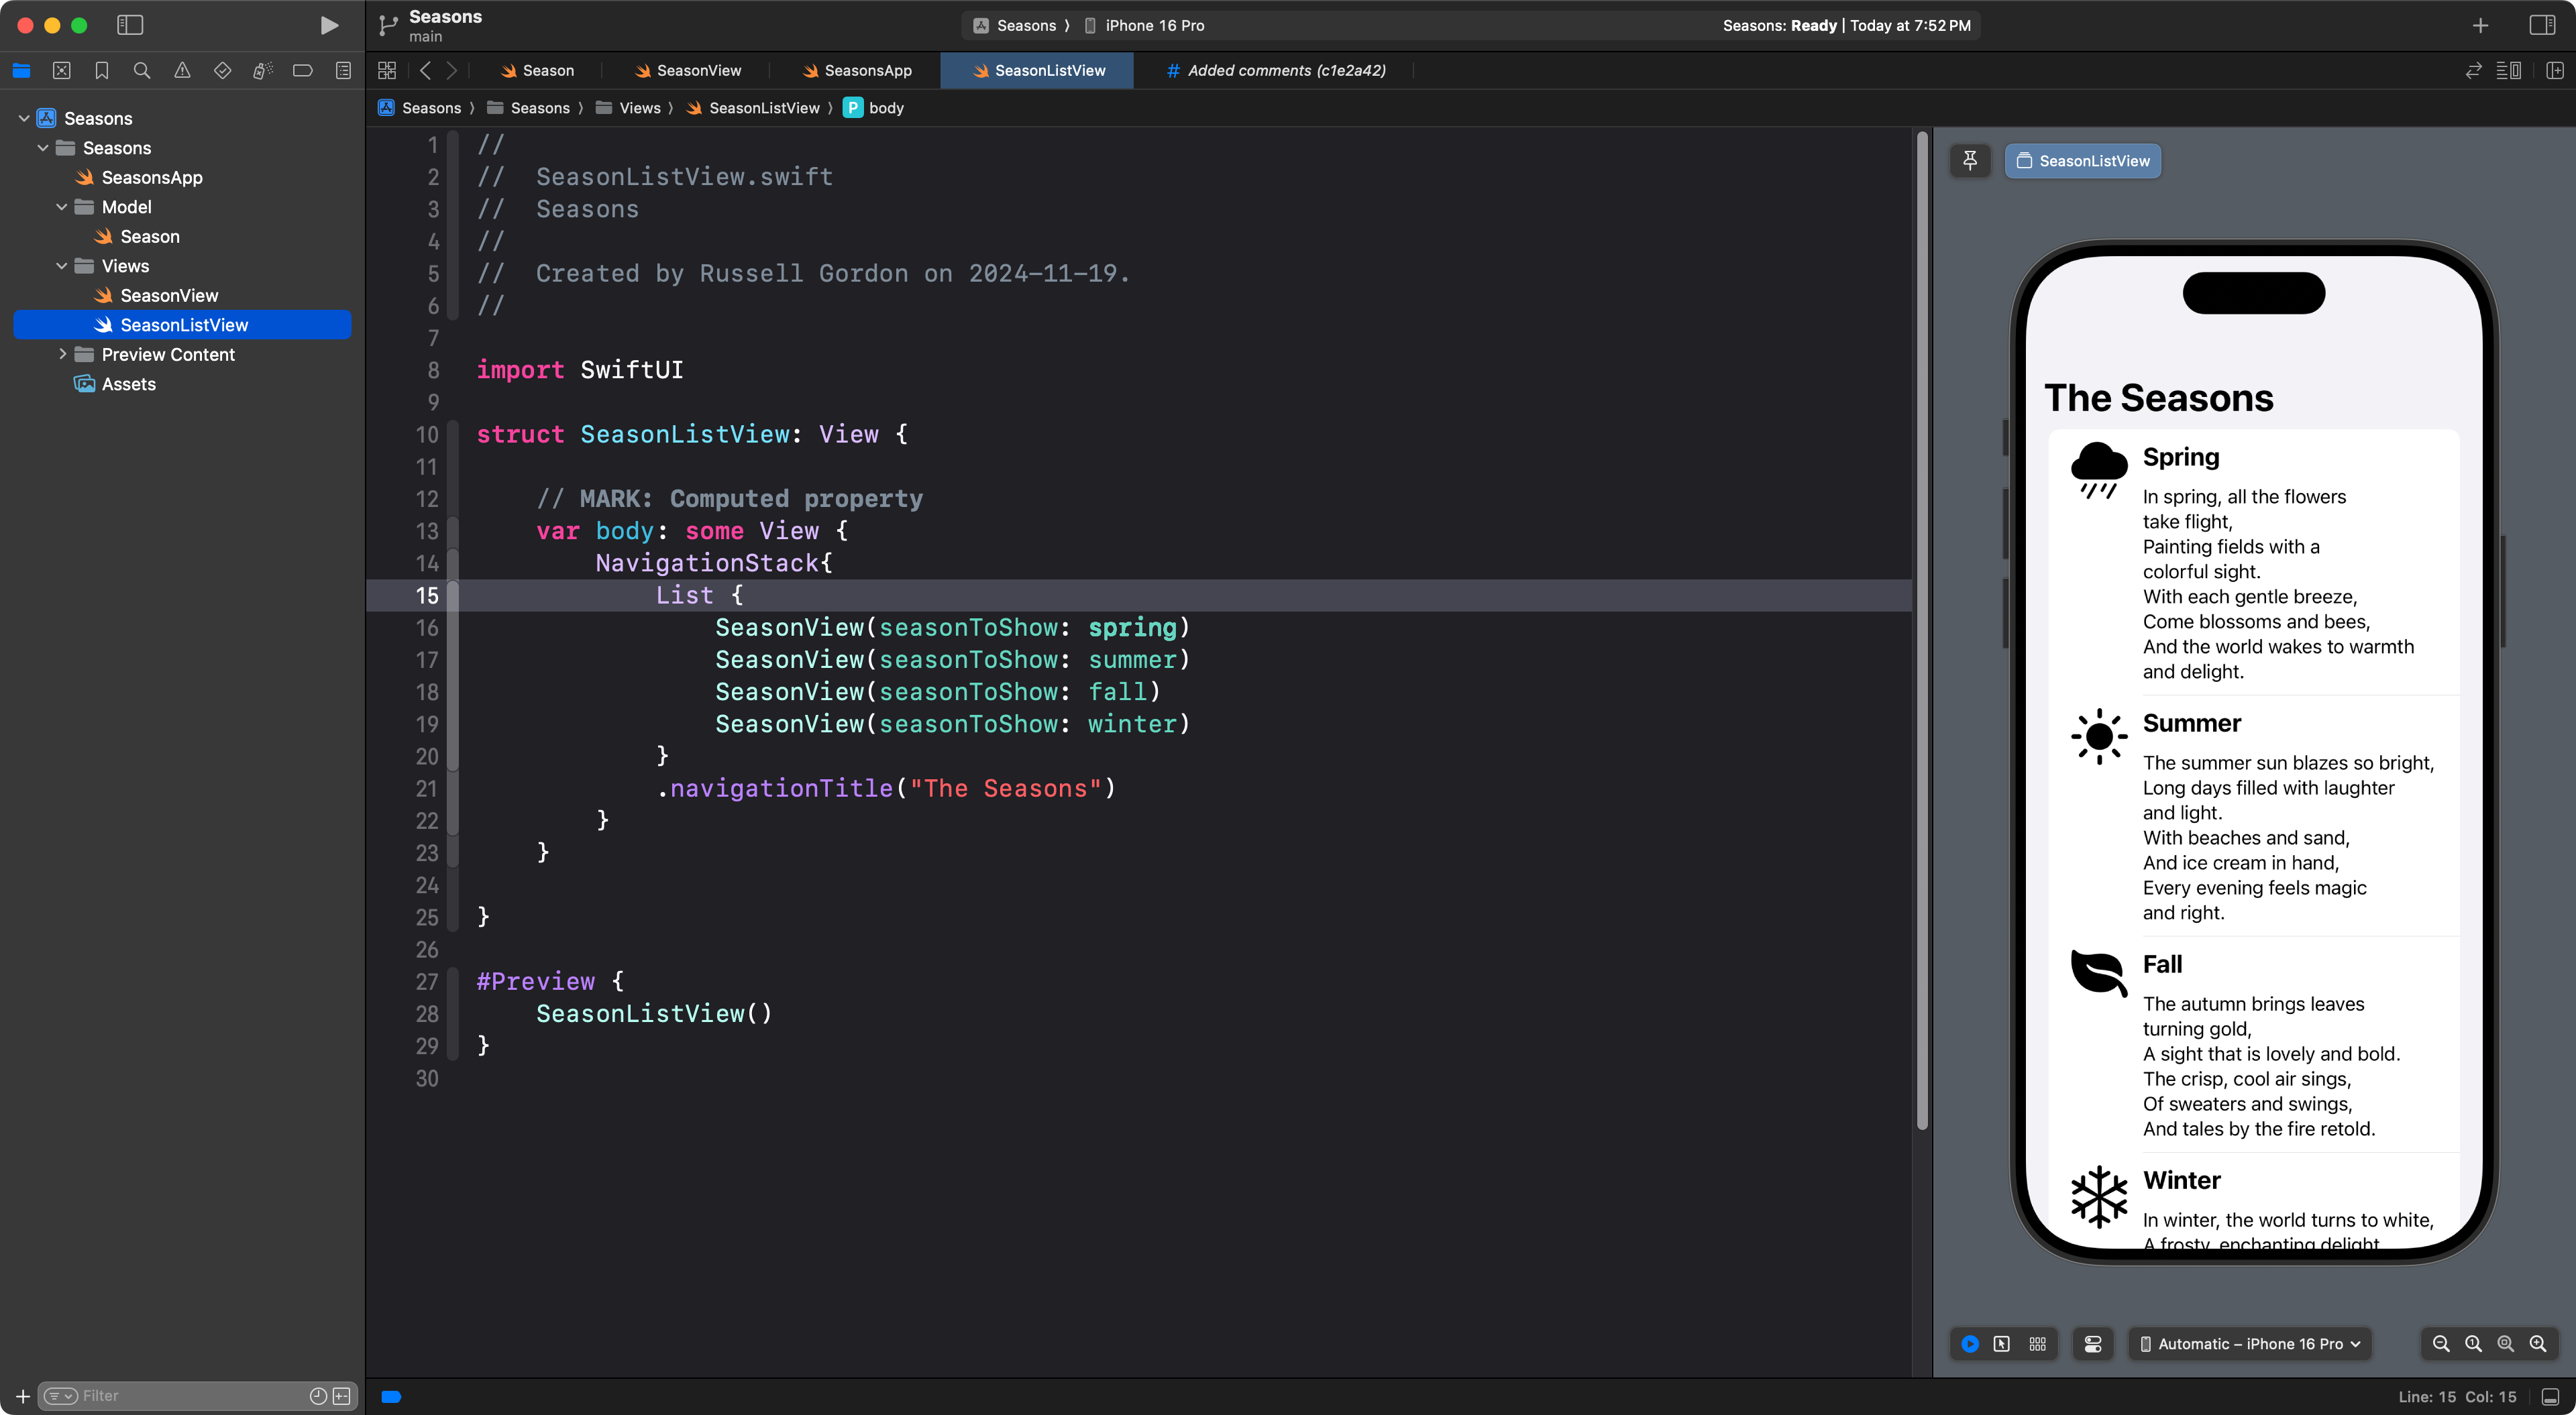Open the Issue navigator warning icon
This screenshot has width=2576, height=1415.
pyautogui.click(x=182, y=71)
